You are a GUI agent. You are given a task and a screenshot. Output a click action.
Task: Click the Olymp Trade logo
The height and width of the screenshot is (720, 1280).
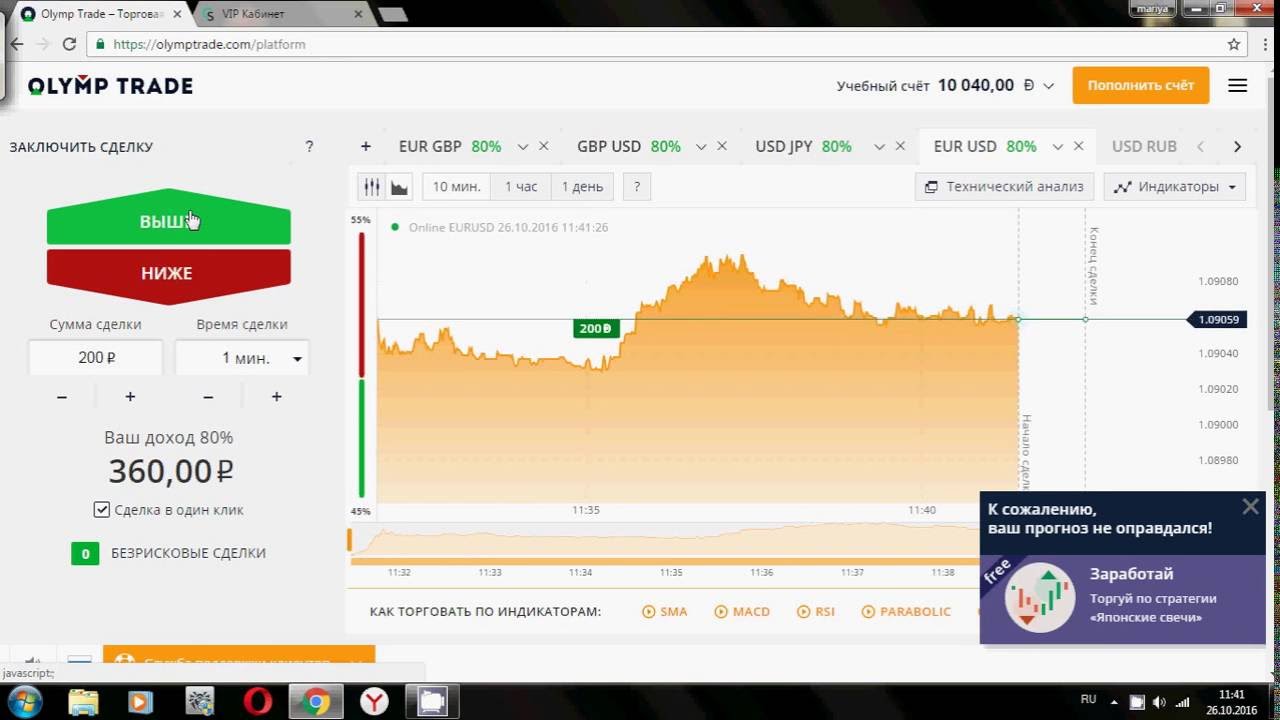(110, 86)
